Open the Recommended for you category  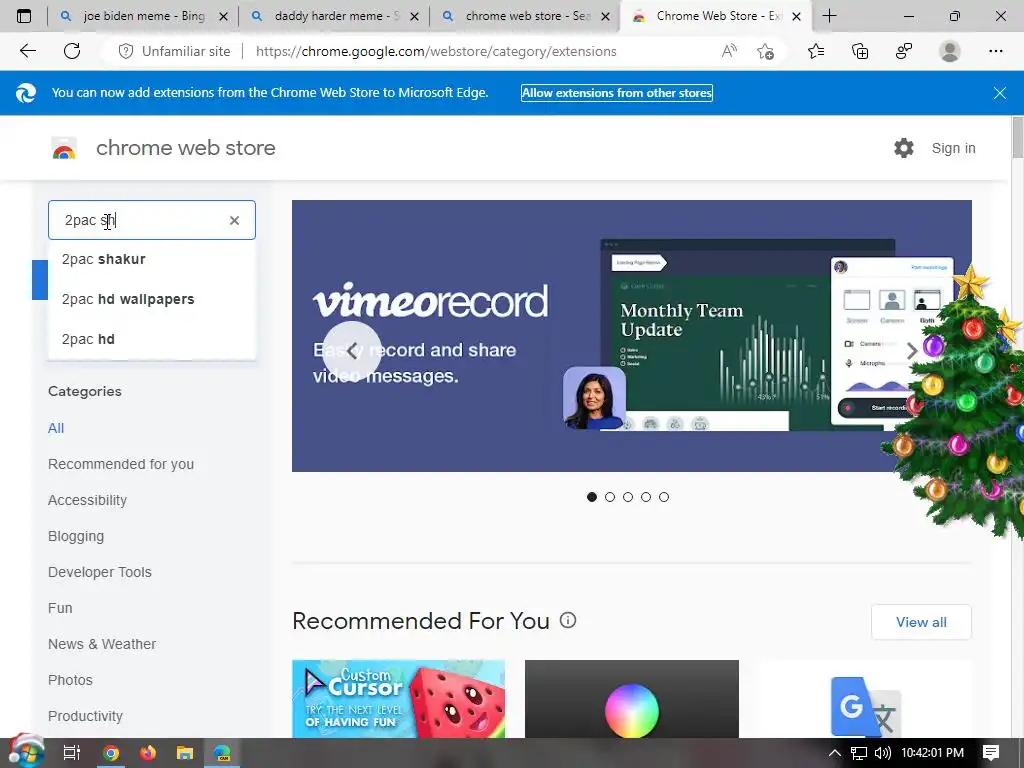click(121, 464)
